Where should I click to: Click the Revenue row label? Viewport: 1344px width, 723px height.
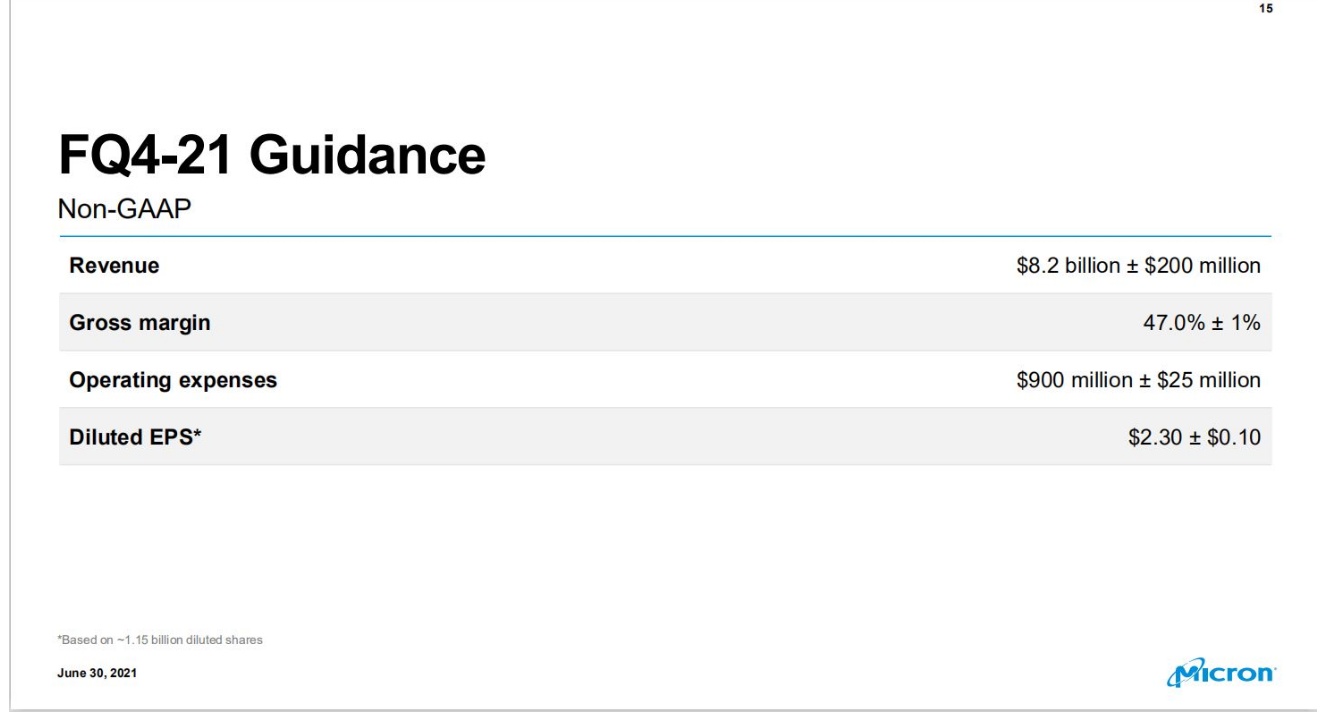point(115,266)
